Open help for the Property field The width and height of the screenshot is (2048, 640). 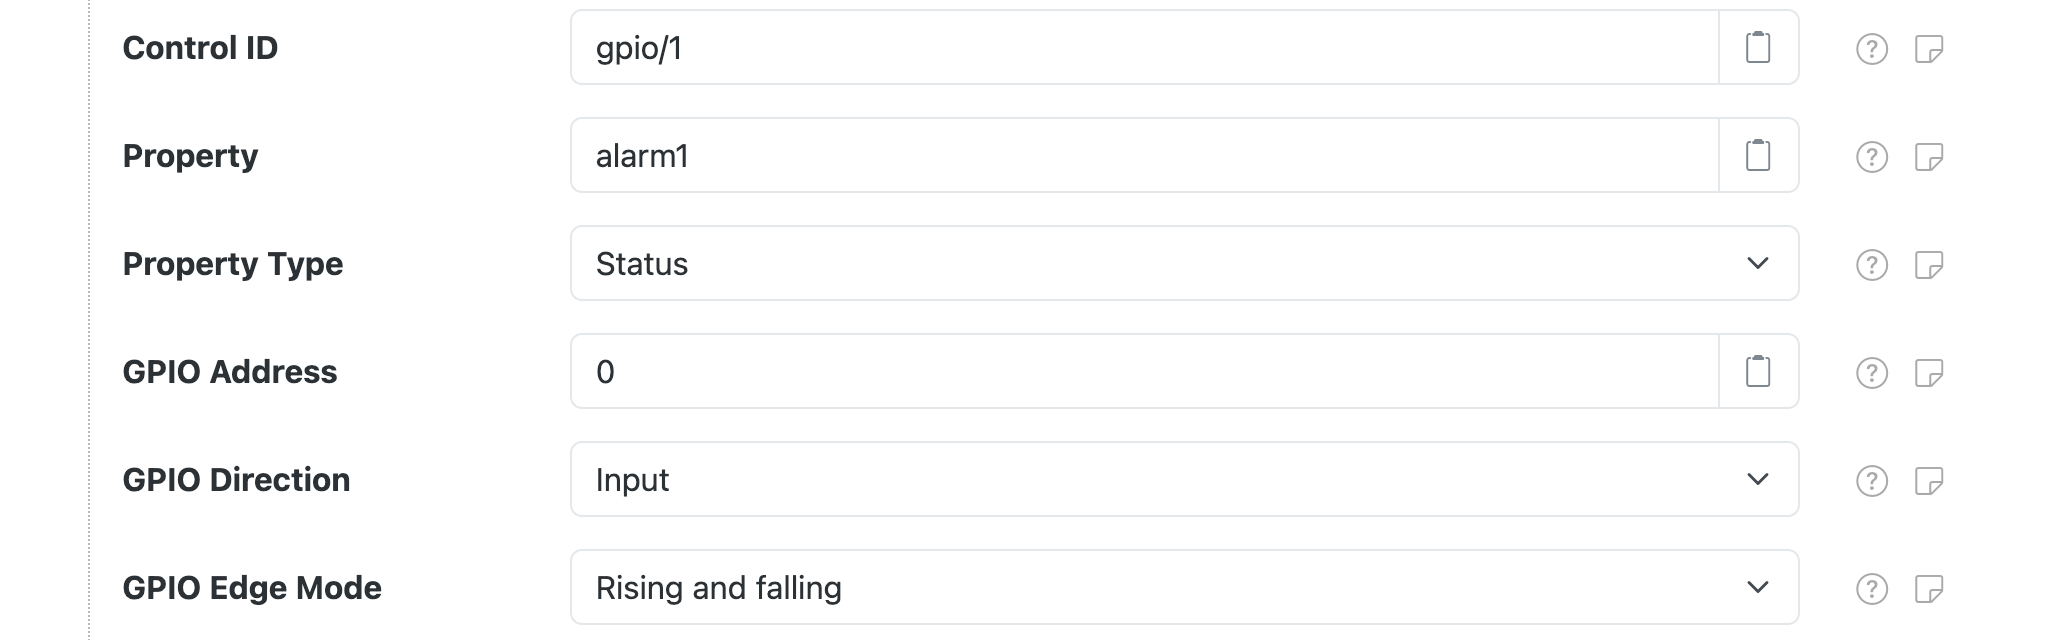click(1870, 155)
